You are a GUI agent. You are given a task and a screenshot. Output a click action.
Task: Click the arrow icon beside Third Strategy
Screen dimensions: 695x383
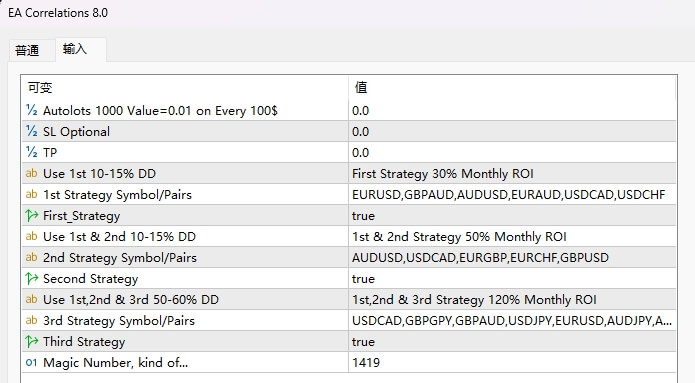tap(31, 341)
